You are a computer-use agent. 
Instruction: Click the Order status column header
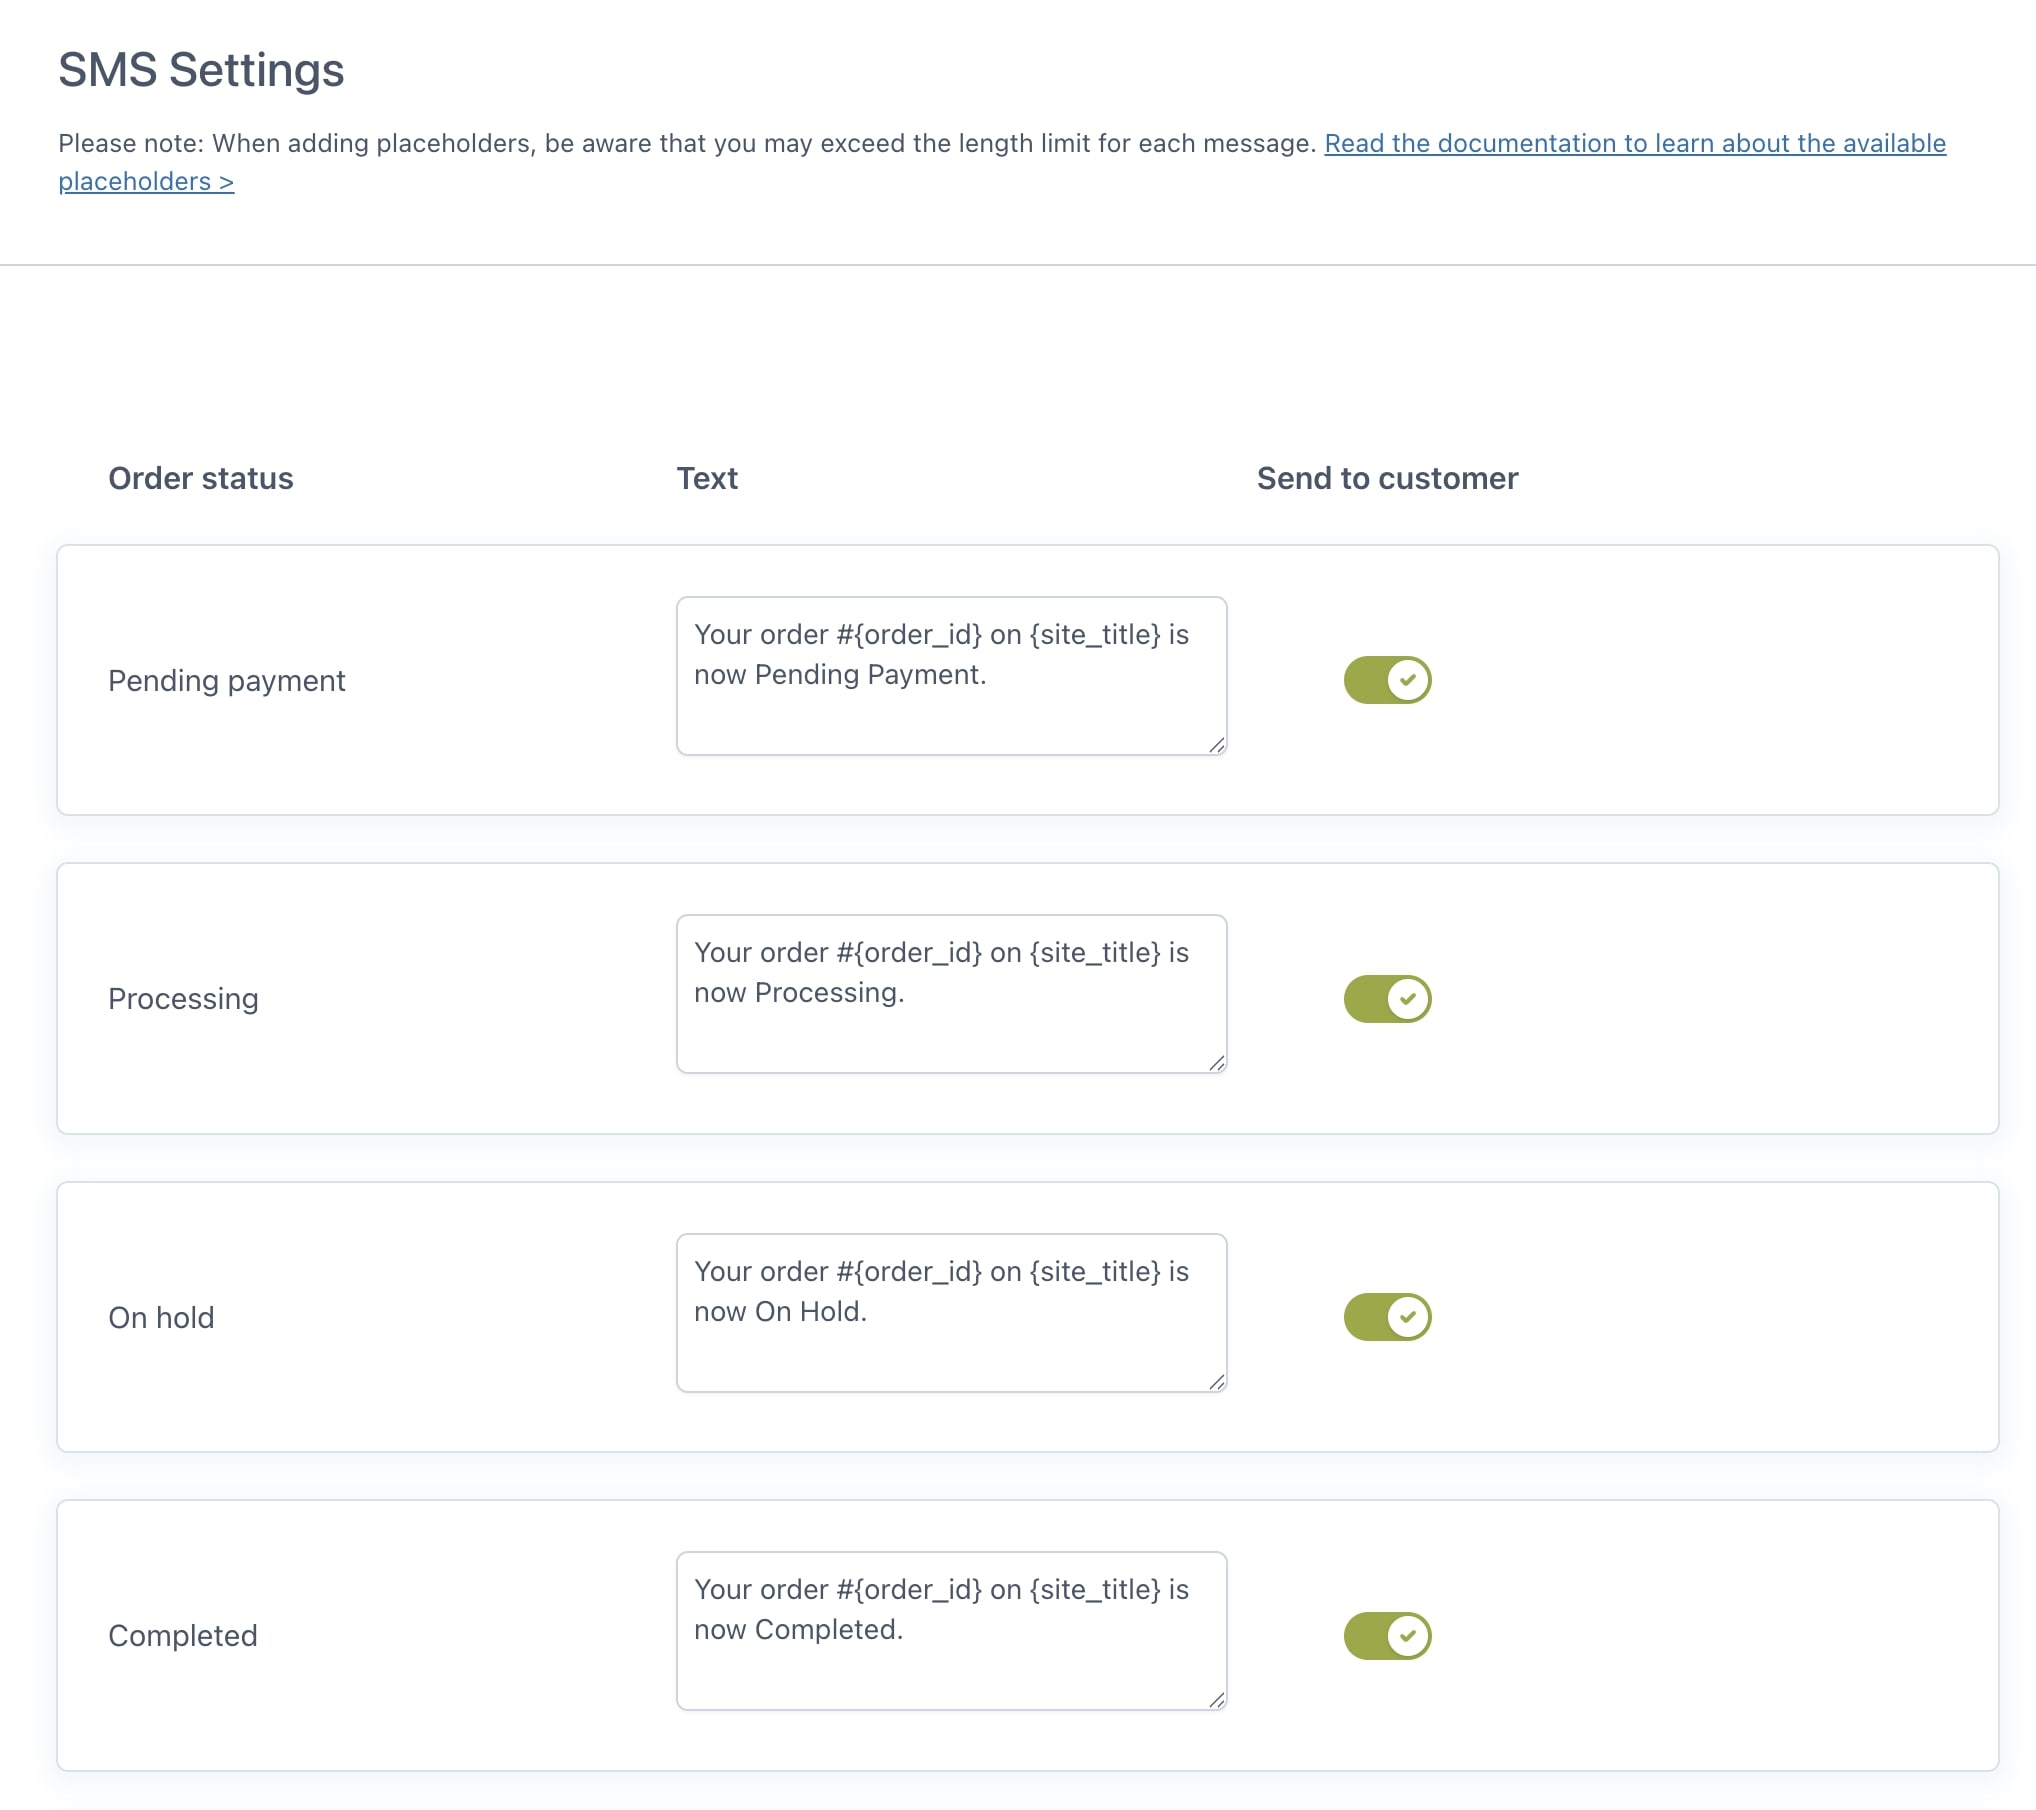pyautogui.click(x=200, y=478)
